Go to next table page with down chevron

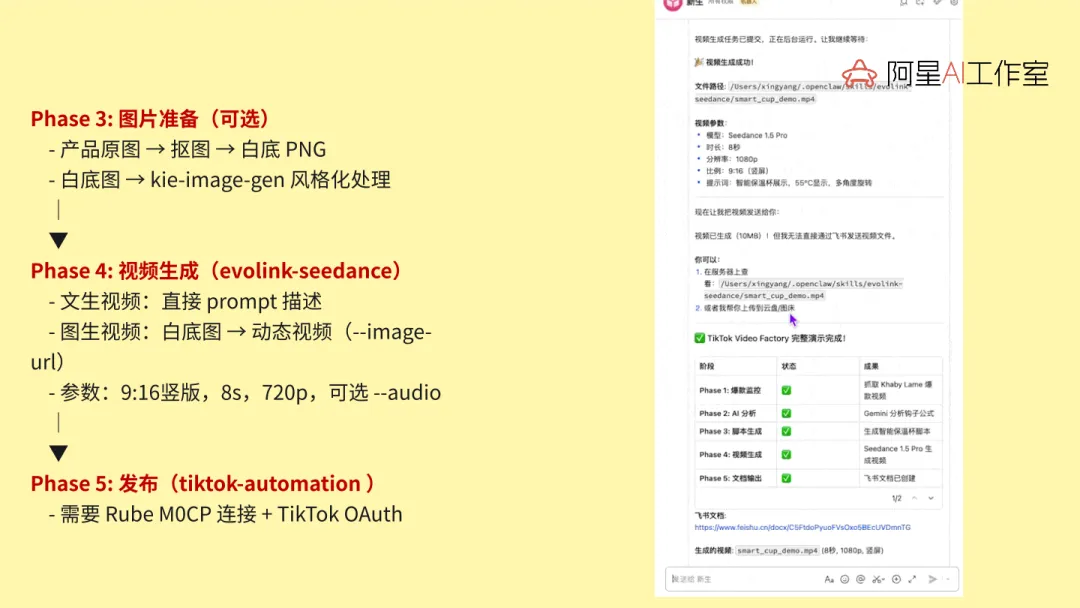tap(931, 498)
